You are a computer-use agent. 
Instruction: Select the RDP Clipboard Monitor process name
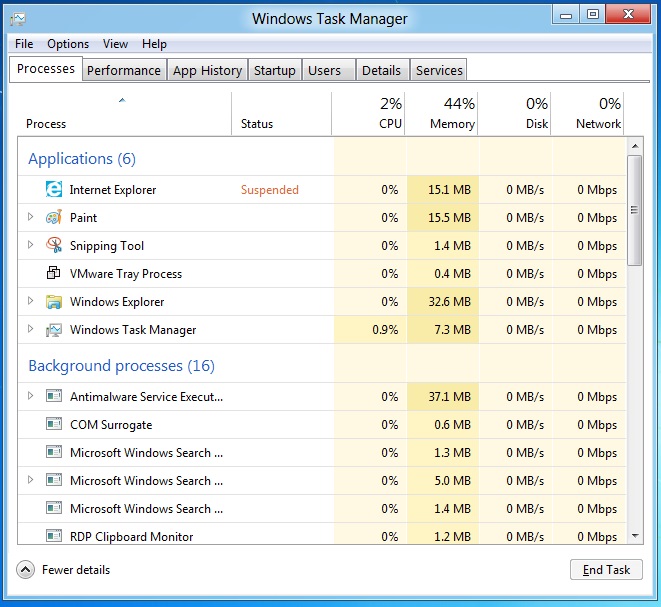131,537
